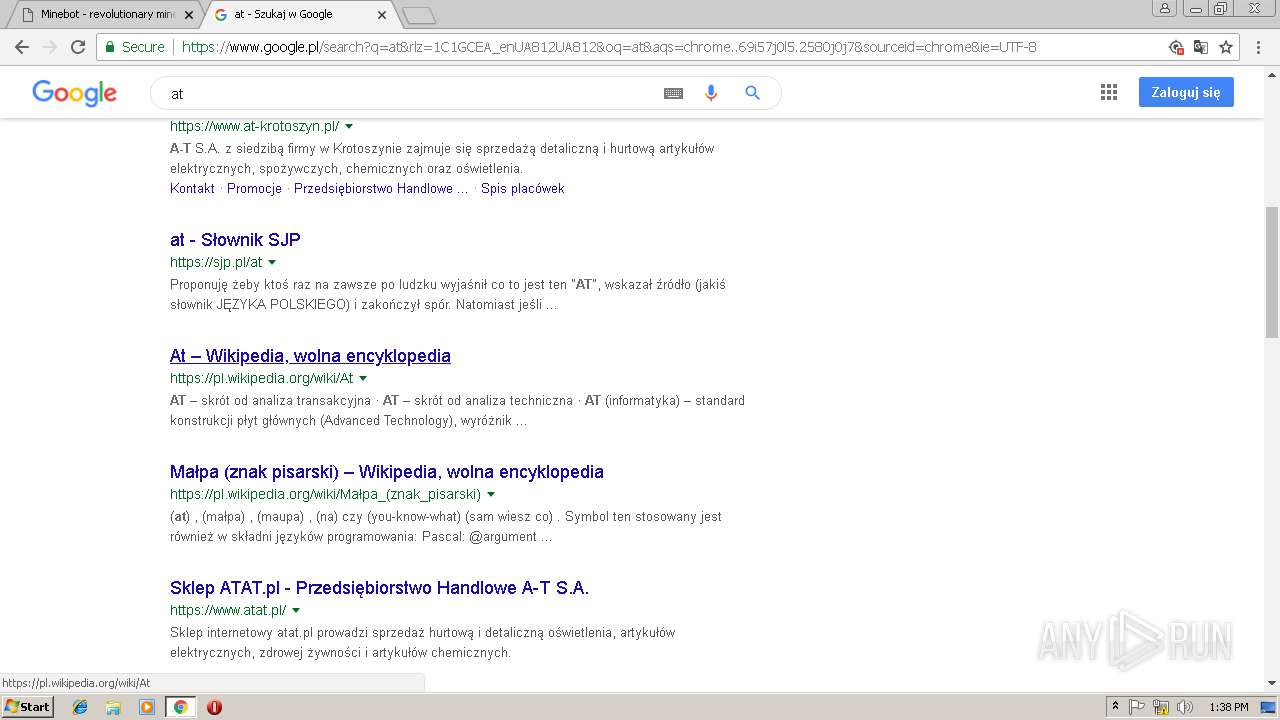Screen dimensions: 1280x720
Task: Open 'Przedsiębiorstwo Handlowe ...' sitelink
Action: tap(381, 188)
